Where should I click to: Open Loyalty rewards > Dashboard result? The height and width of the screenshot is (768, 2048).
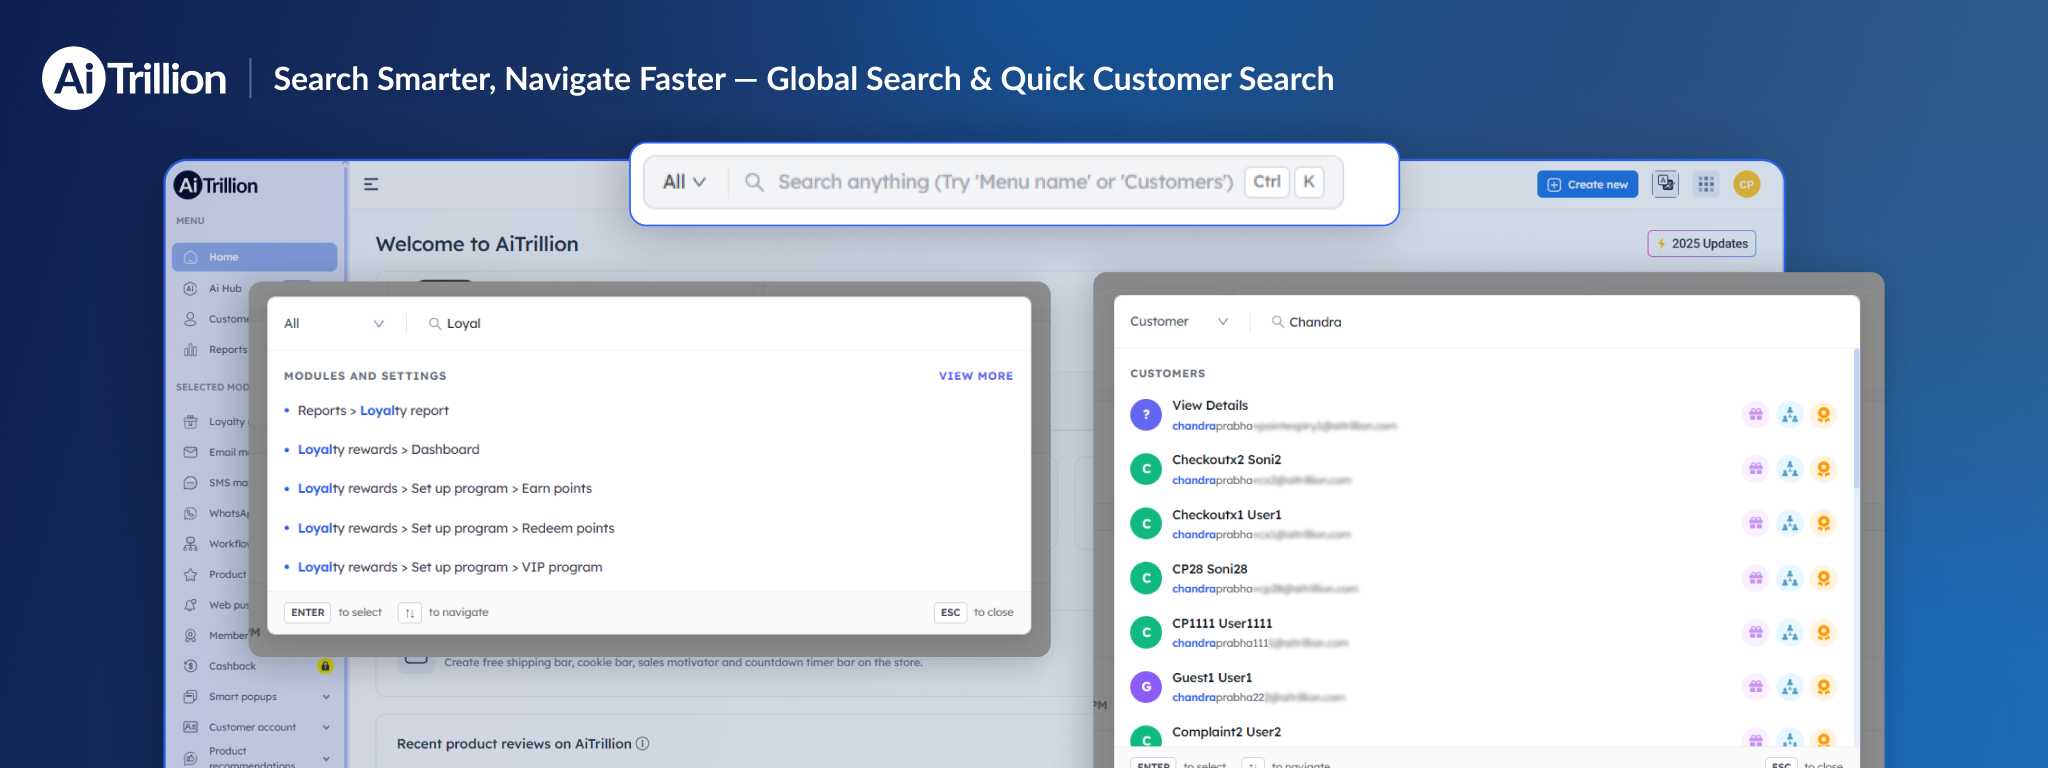click(389, 450)
